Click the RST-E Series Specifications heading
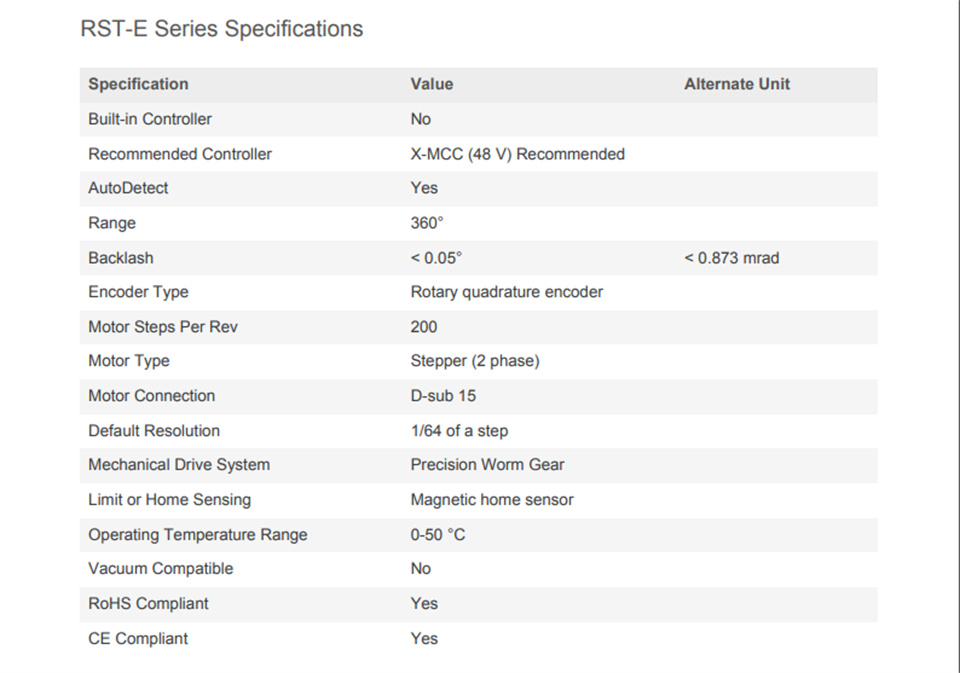 [222, 29]
